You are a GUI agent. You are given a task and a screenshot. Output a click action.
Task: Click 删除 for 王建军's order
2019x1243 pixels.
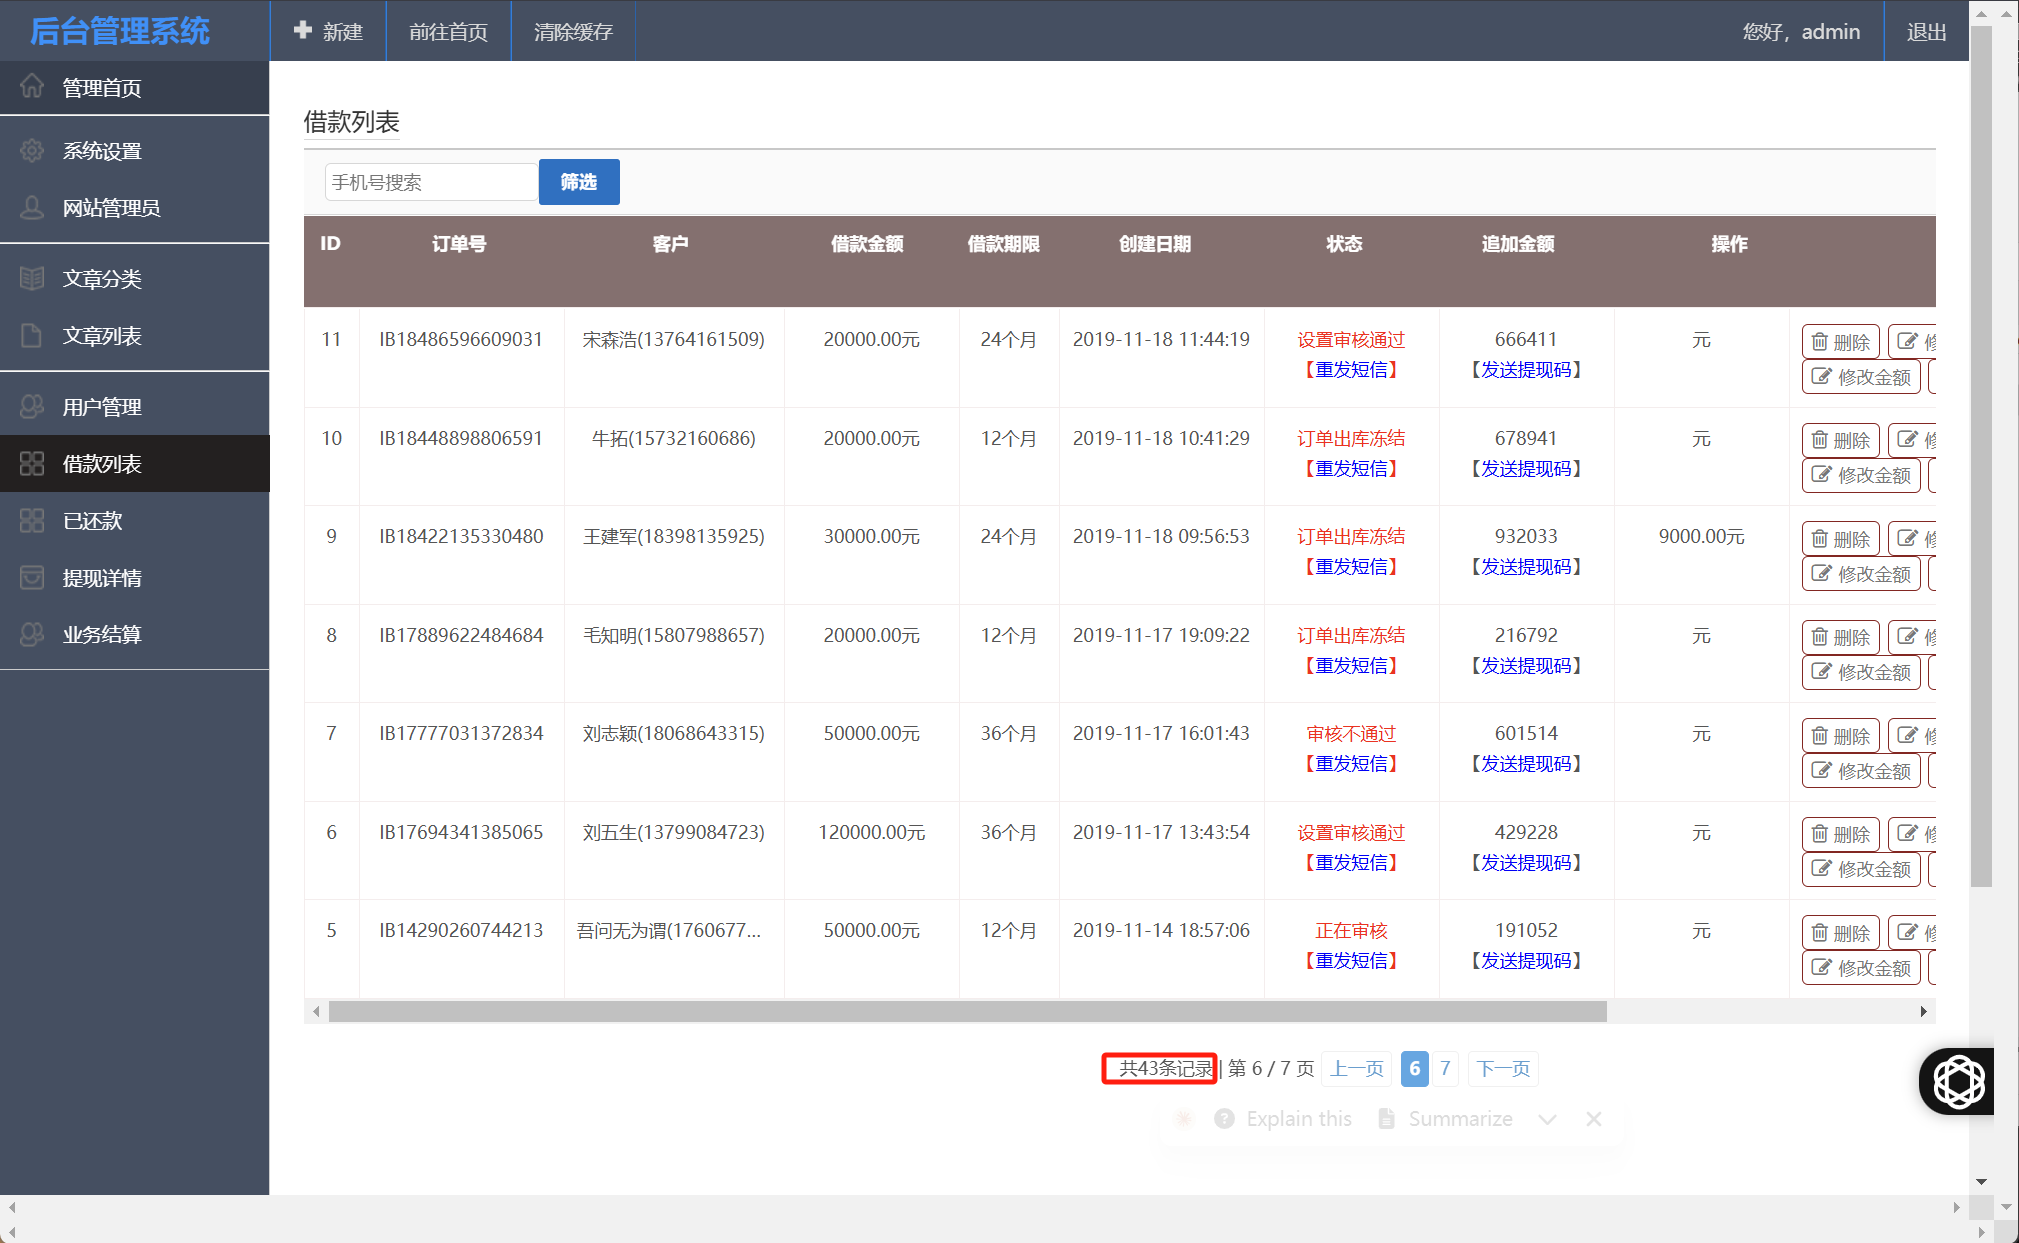1841,538
